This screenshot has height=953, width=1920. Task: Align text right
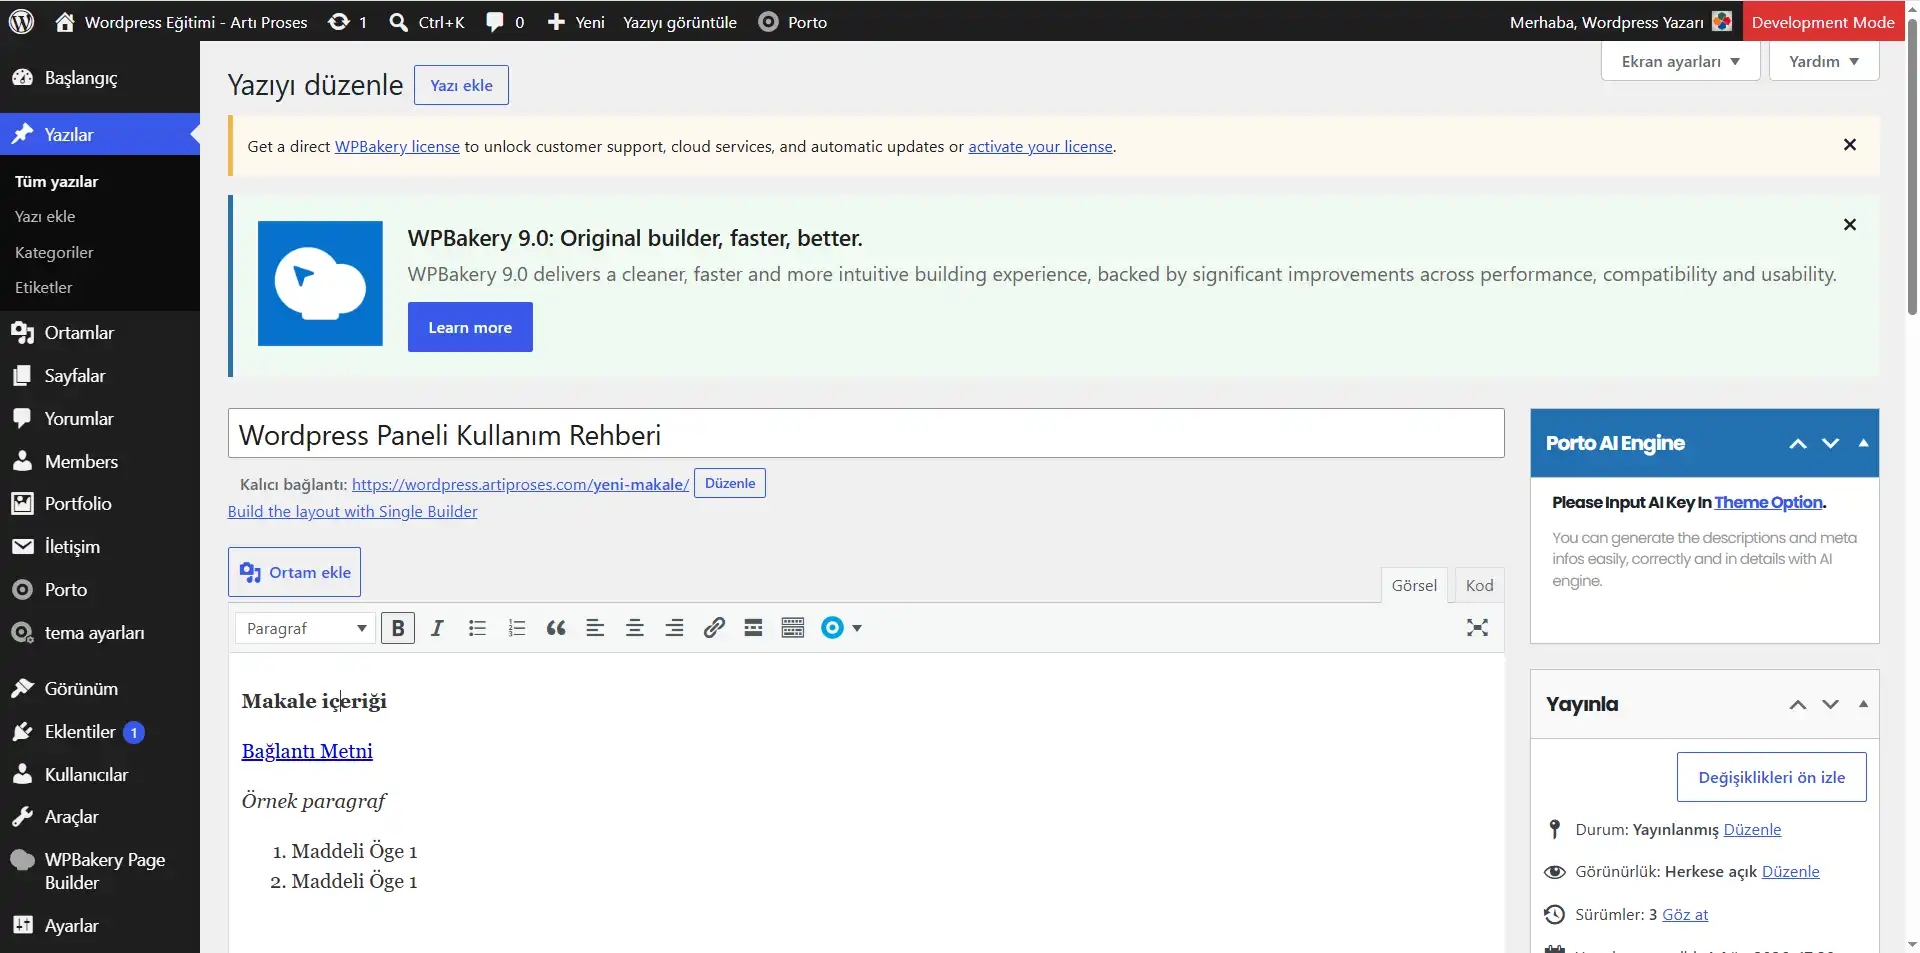click(674, 628)
